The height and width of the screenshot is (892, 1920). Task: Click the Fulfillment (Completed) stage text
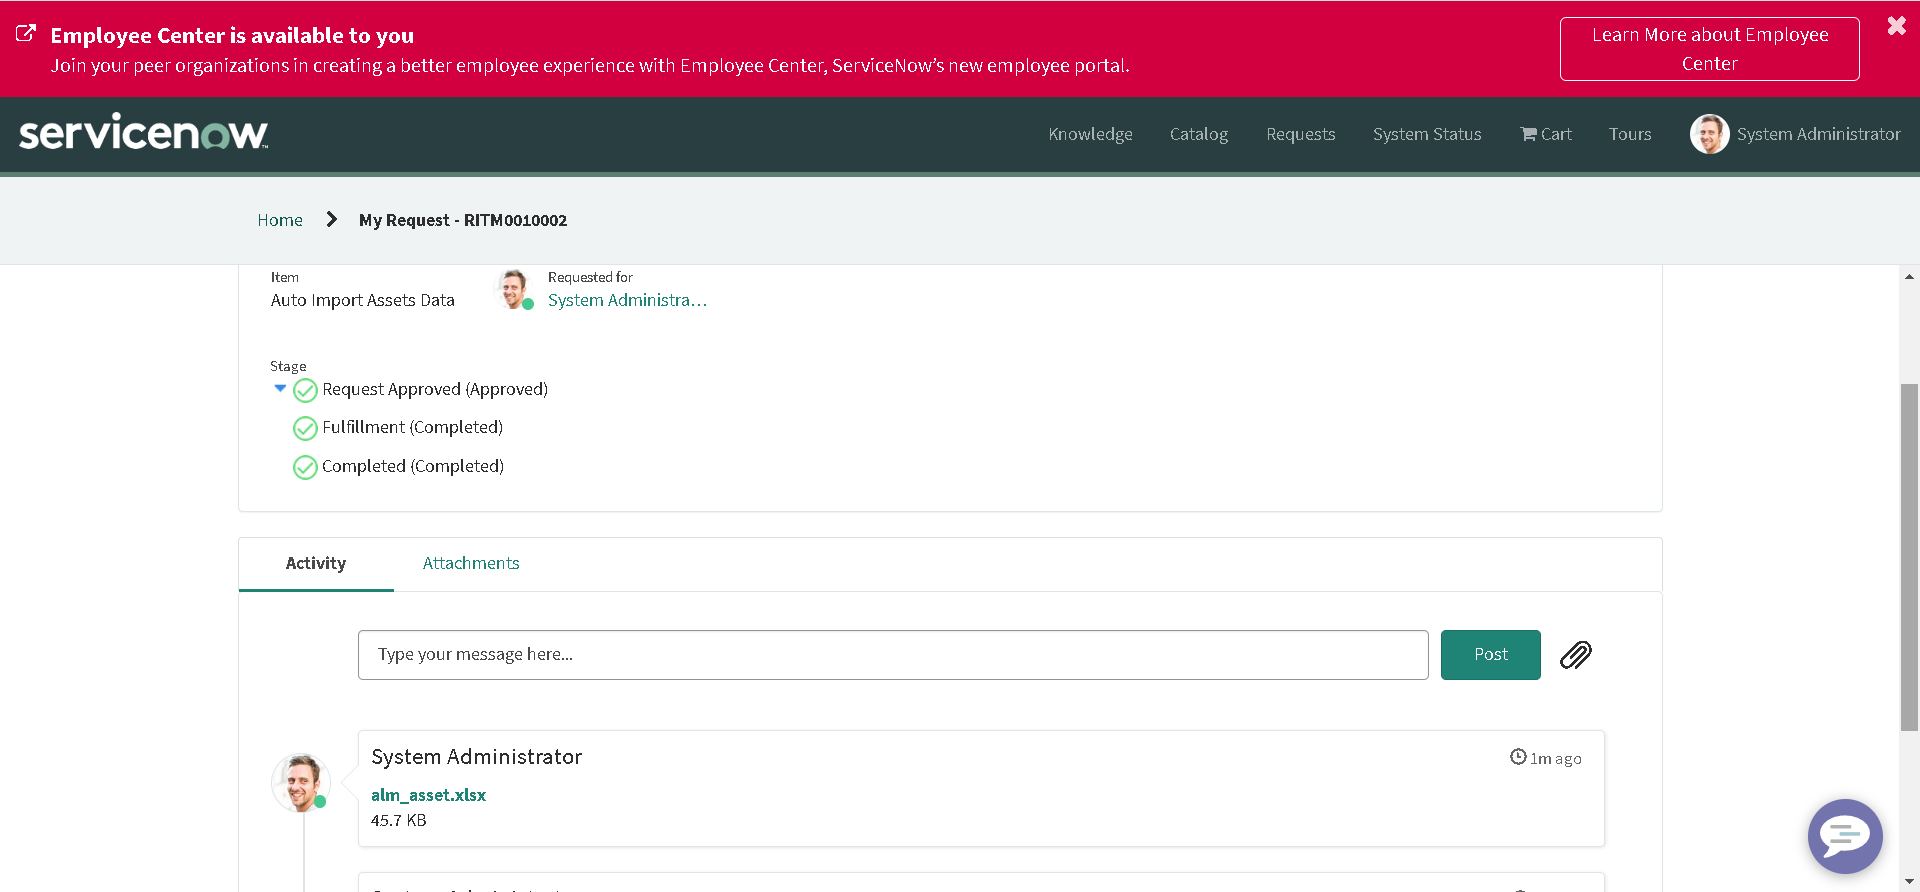(x=412, y=427)
